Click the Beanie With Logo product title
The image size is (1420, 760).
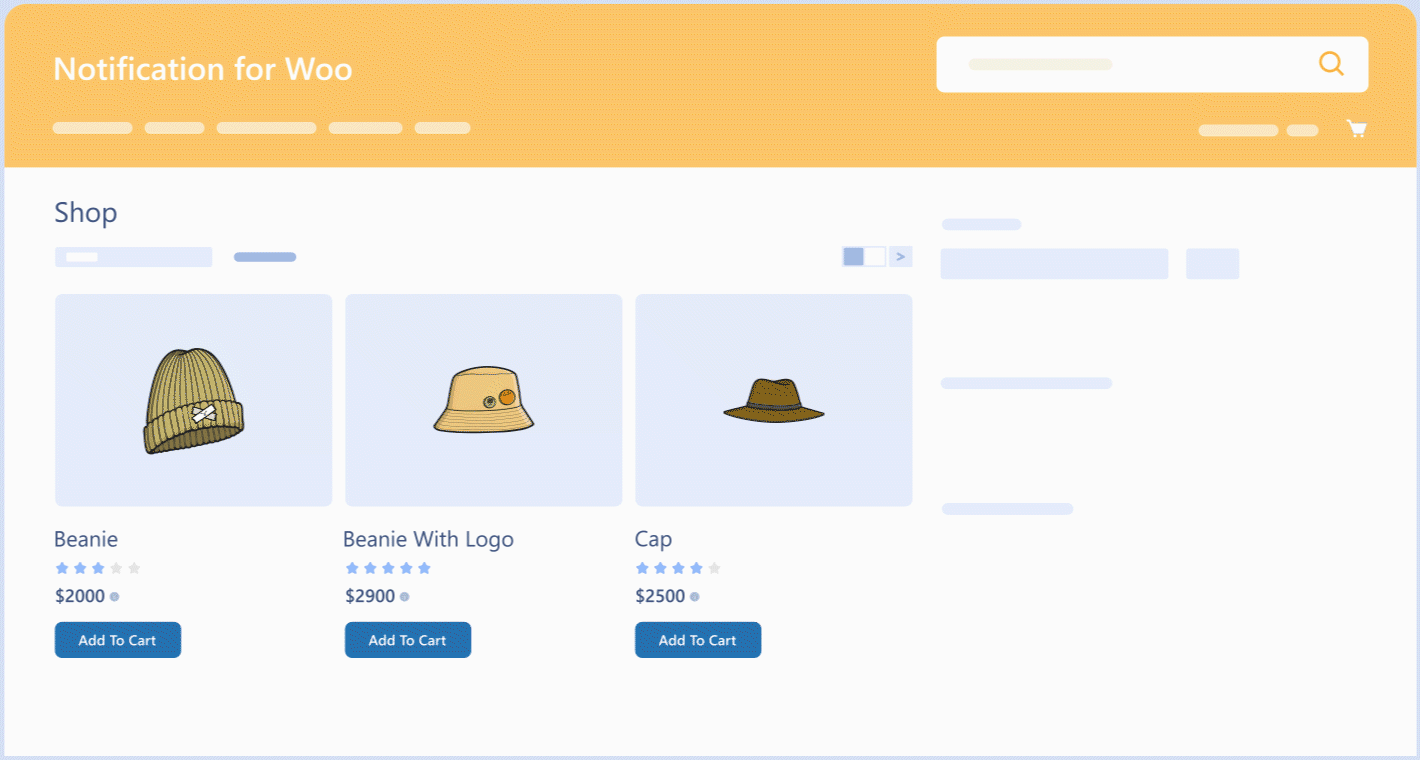tap(428, 540)
